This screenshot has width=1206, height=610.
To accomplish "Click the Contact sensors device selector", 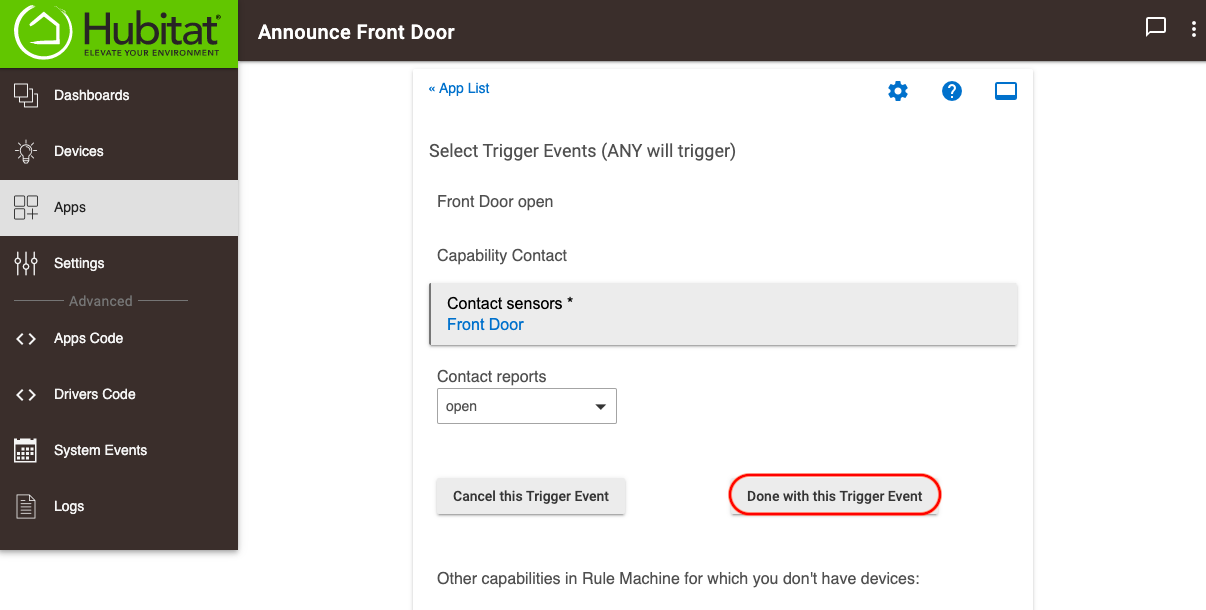I will tap(723, 314).
